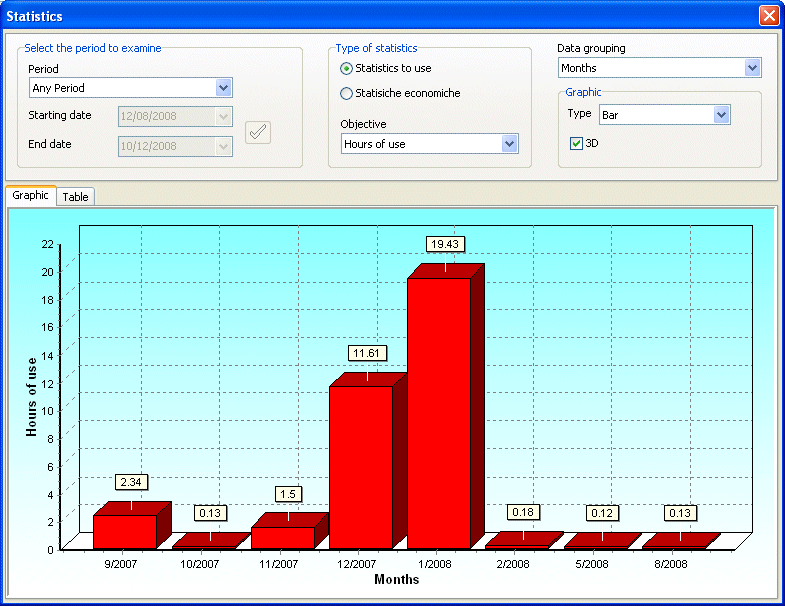Click the Months axis title
This screenshot has height=606, width=785.
point(397,579)
